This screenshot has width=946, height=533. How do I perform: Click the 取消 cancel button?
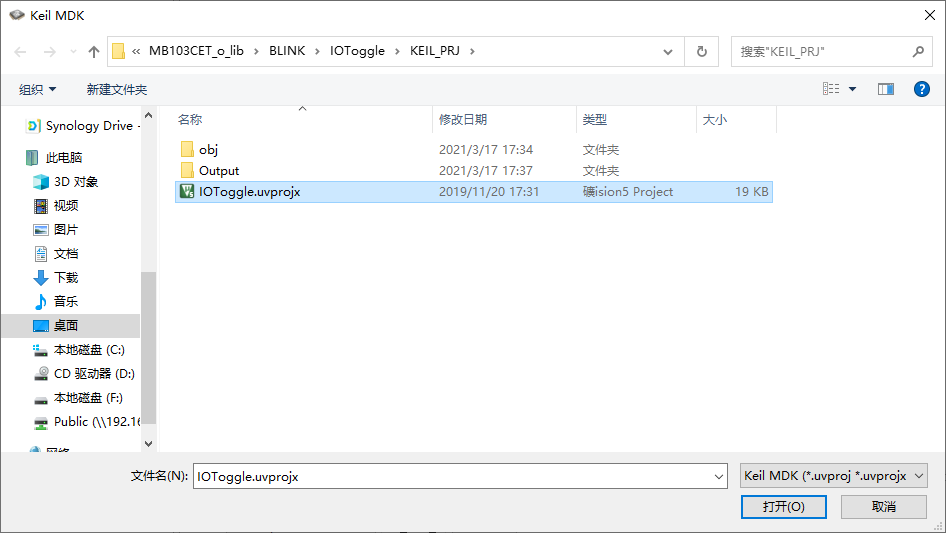click(884, 506)
